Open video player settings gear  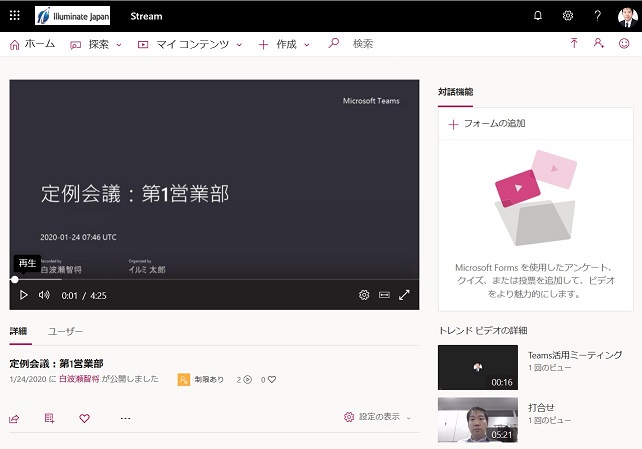point(364,295)
